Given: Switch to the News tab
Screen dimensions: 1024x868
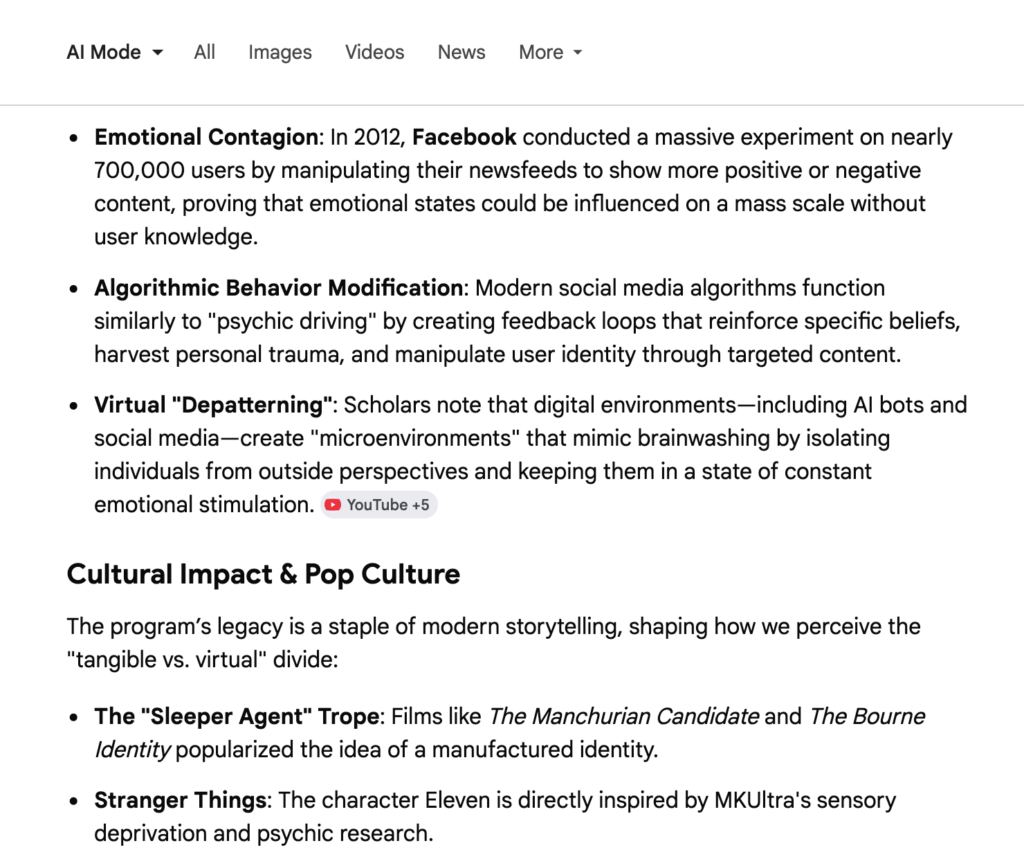Looking at the screenshot, I should (x=461, y=52).
